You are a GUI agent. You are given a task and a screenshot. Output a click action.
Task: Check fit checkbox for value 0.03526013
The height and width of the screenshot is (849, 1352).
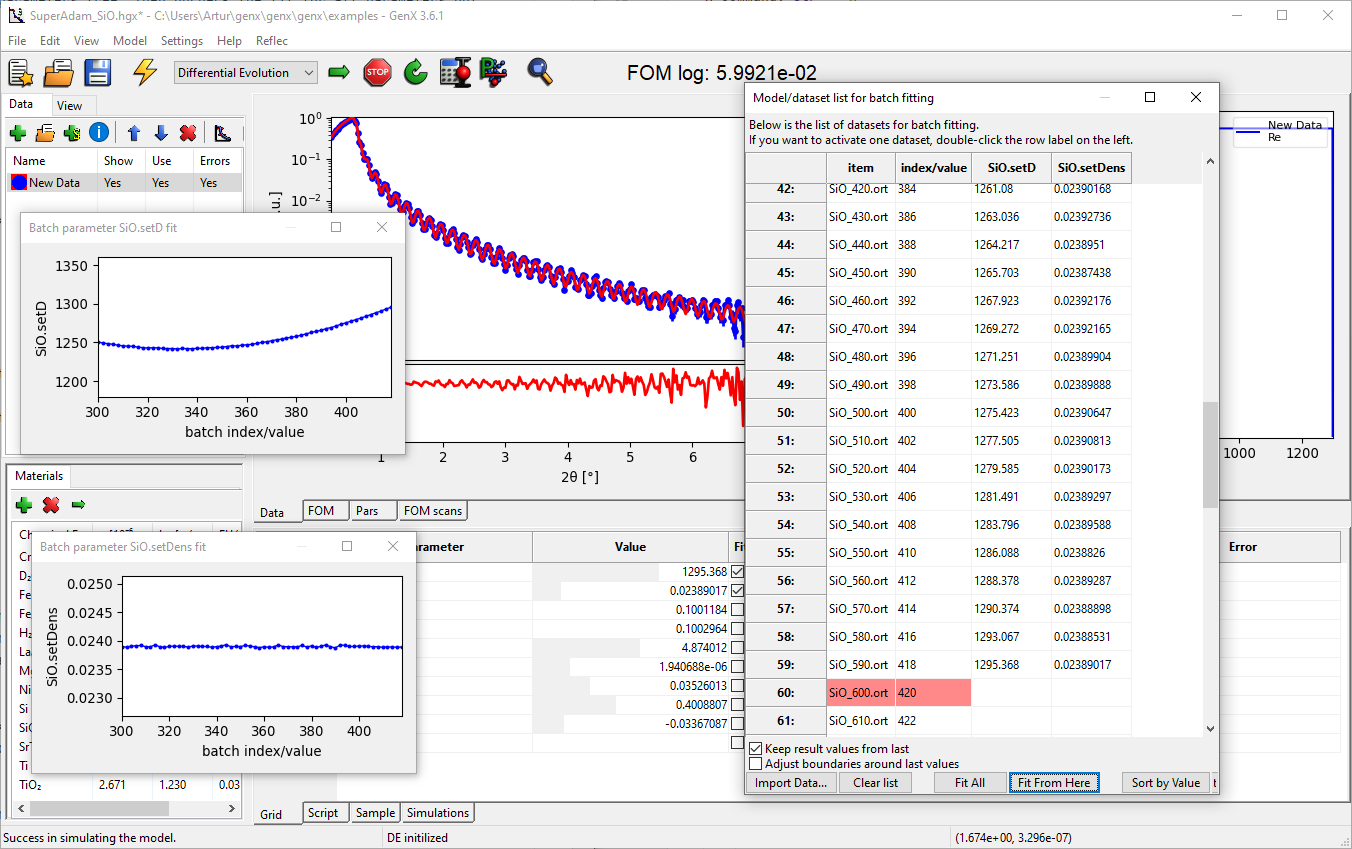738,686
